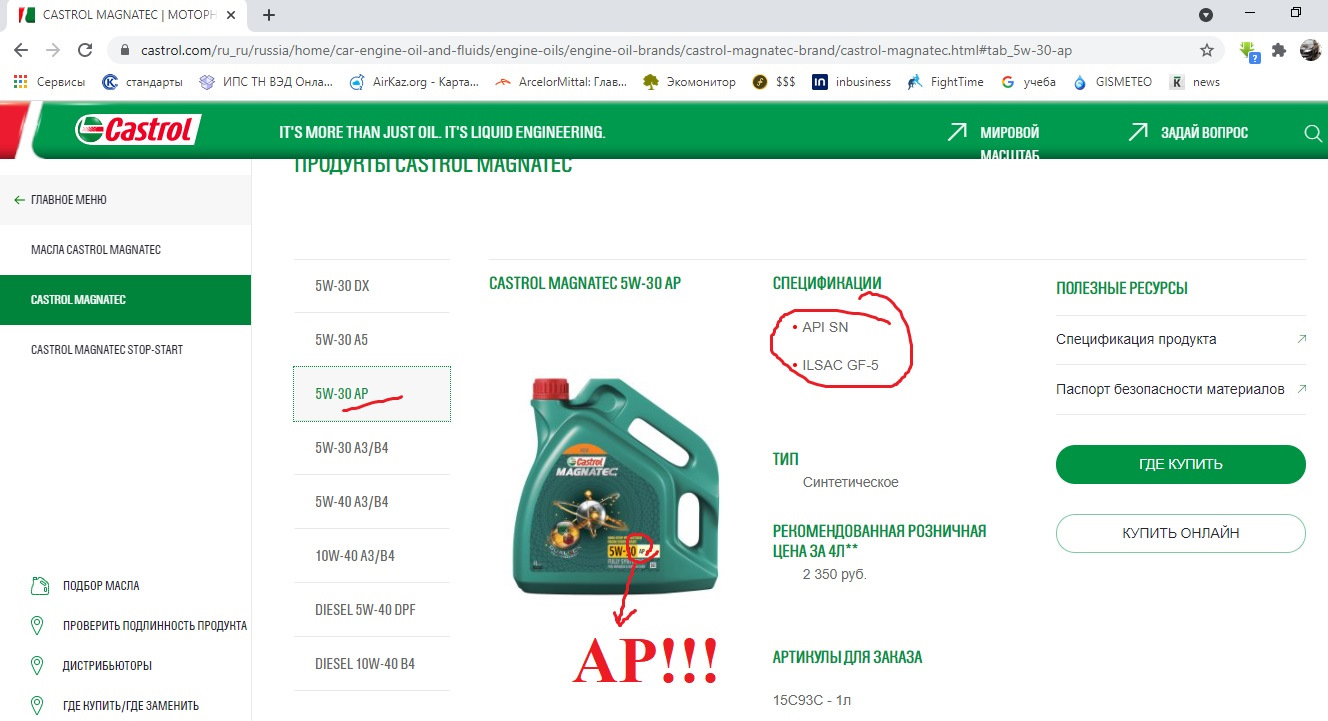Viewport: 1328px width, 721px height.
Task: Open the ArcelorMittal bookmark
Action: point(559,82)
